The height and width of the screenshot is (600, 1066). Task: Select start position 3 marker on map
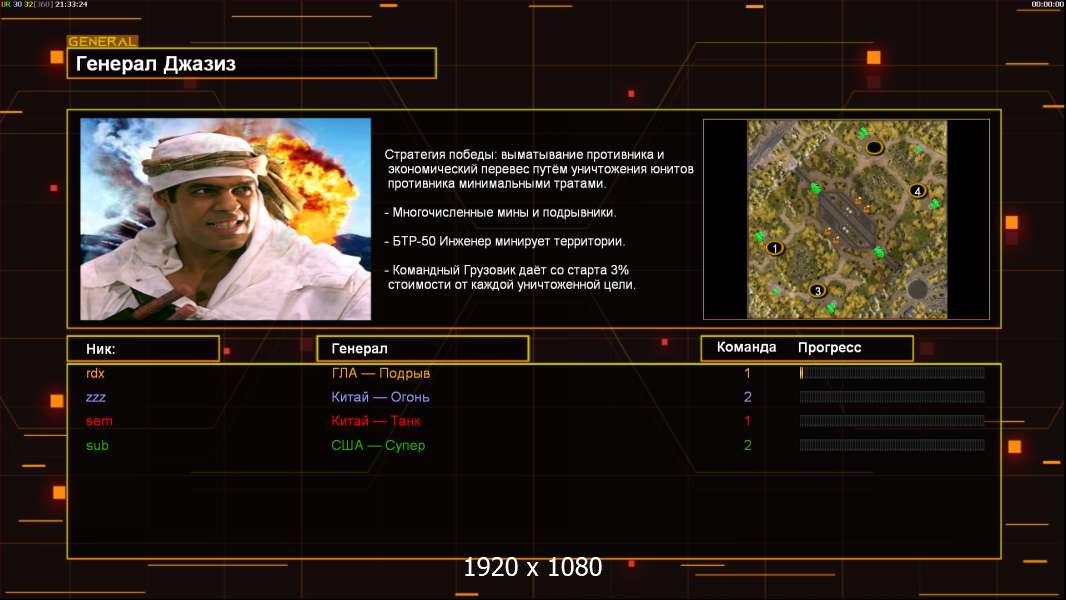(817, 291)
